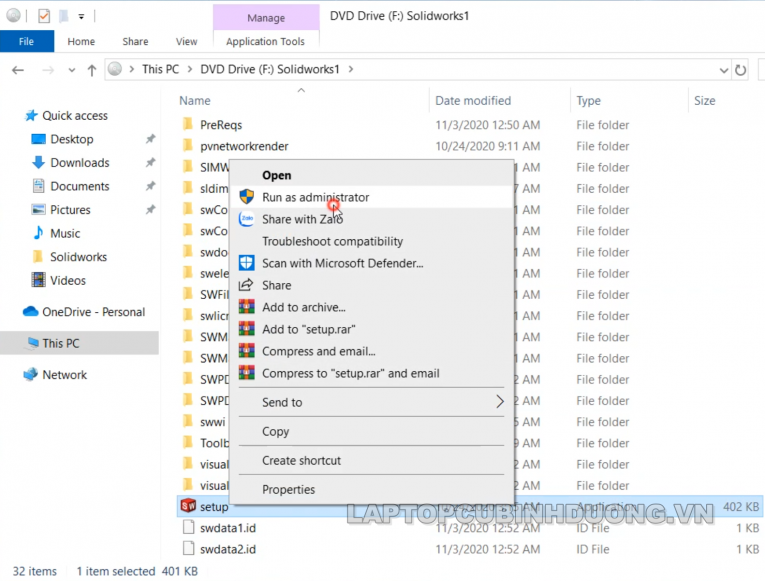Click This PC in address bar
Image resolution: width=765 pixels, height=581 pixels.
[x=161, y=69]
